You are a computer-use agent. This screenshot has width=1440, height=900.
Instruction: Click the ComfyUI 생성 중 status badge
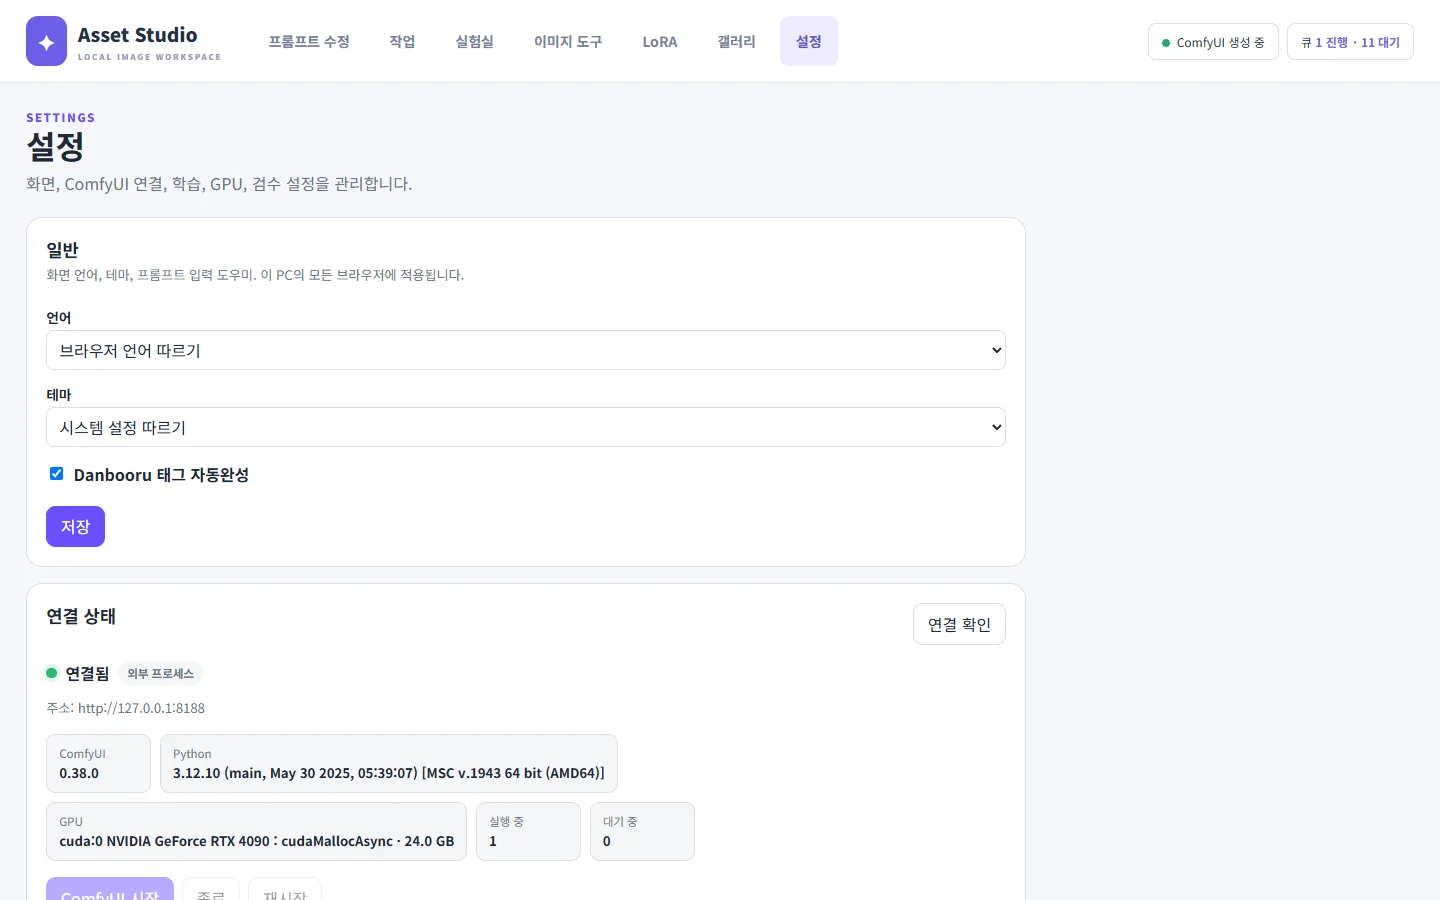click(x=1213, y=42)
